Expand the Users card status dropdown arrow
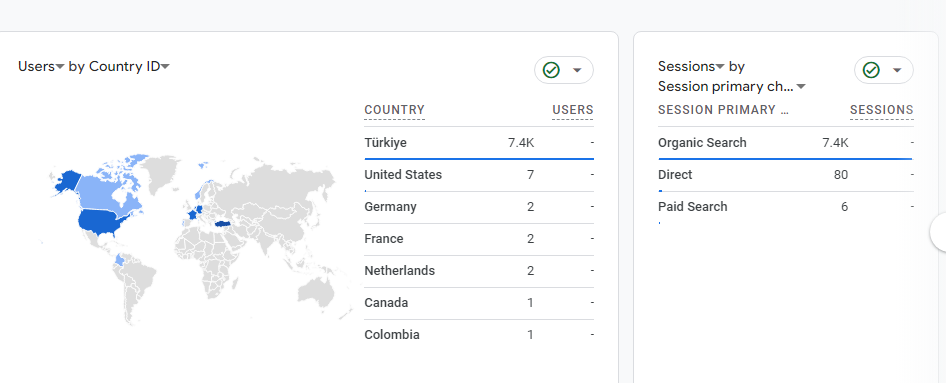Screen dimensions: 946x383 point(577,70)
